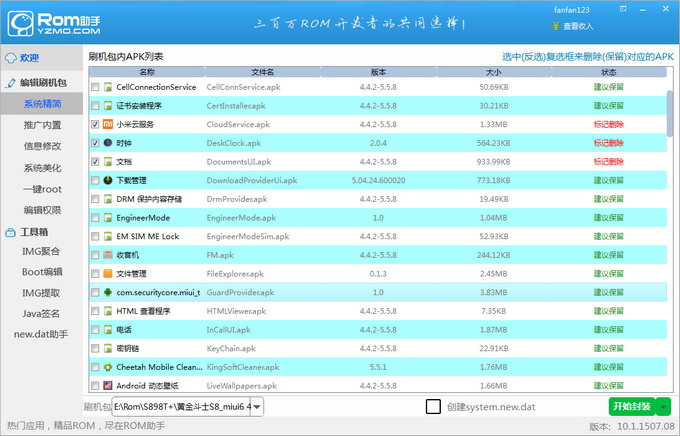Viewport: 680px width, 436px height.
Task: Click the 文件管理 orange folder icon
Action: [108, 273]
